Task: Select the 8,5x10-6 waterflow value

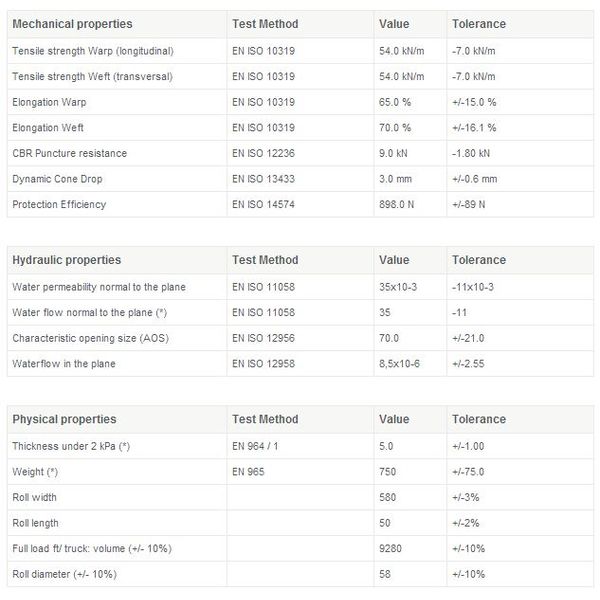Action: pyautogui.click(x=399, y=364)
